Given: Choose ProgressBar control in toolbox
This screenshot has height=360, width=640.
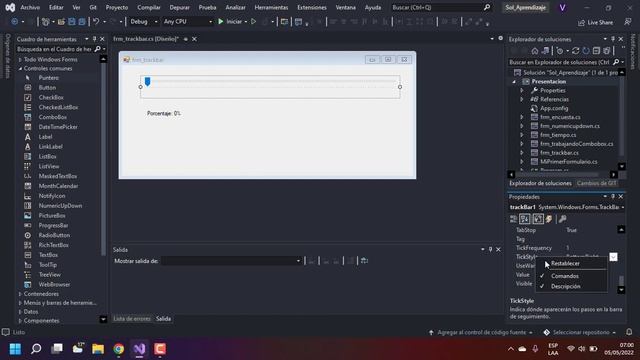Looking at the screenshot, I should click(x=53, y=225).
